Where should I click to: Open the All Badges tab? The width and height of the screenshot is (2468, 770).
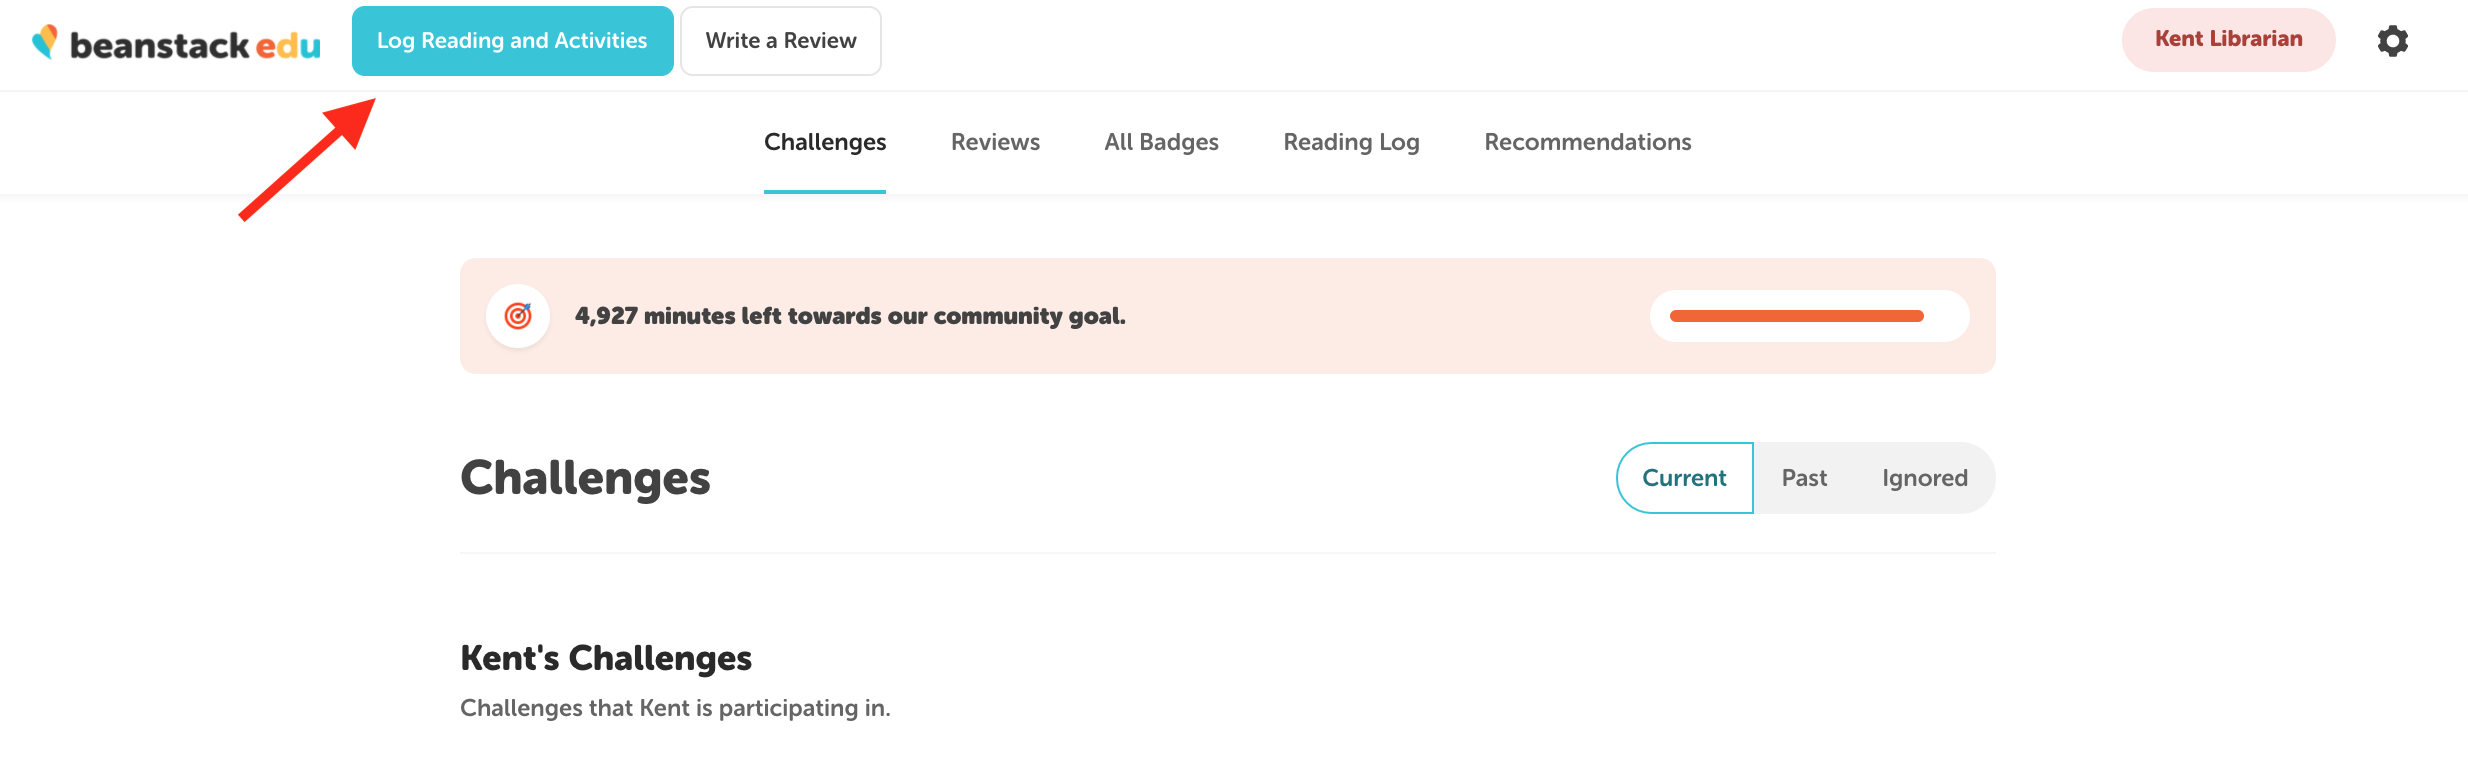1161,142
